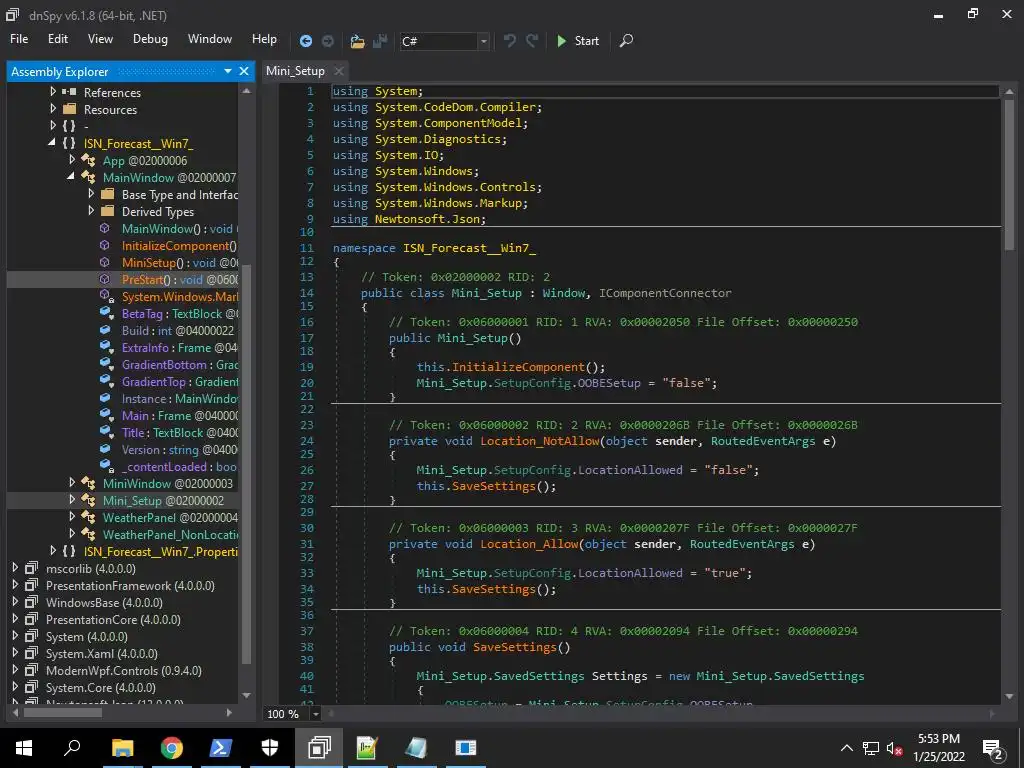Expand the References folder node
The image size is (1024, 768).
point(53,92)
